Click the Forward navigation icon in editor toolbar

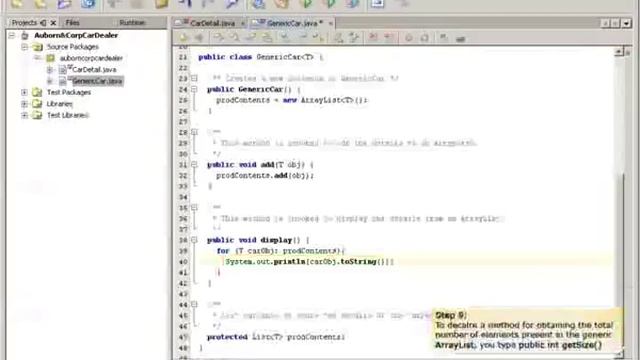click(x=199, y=38)
